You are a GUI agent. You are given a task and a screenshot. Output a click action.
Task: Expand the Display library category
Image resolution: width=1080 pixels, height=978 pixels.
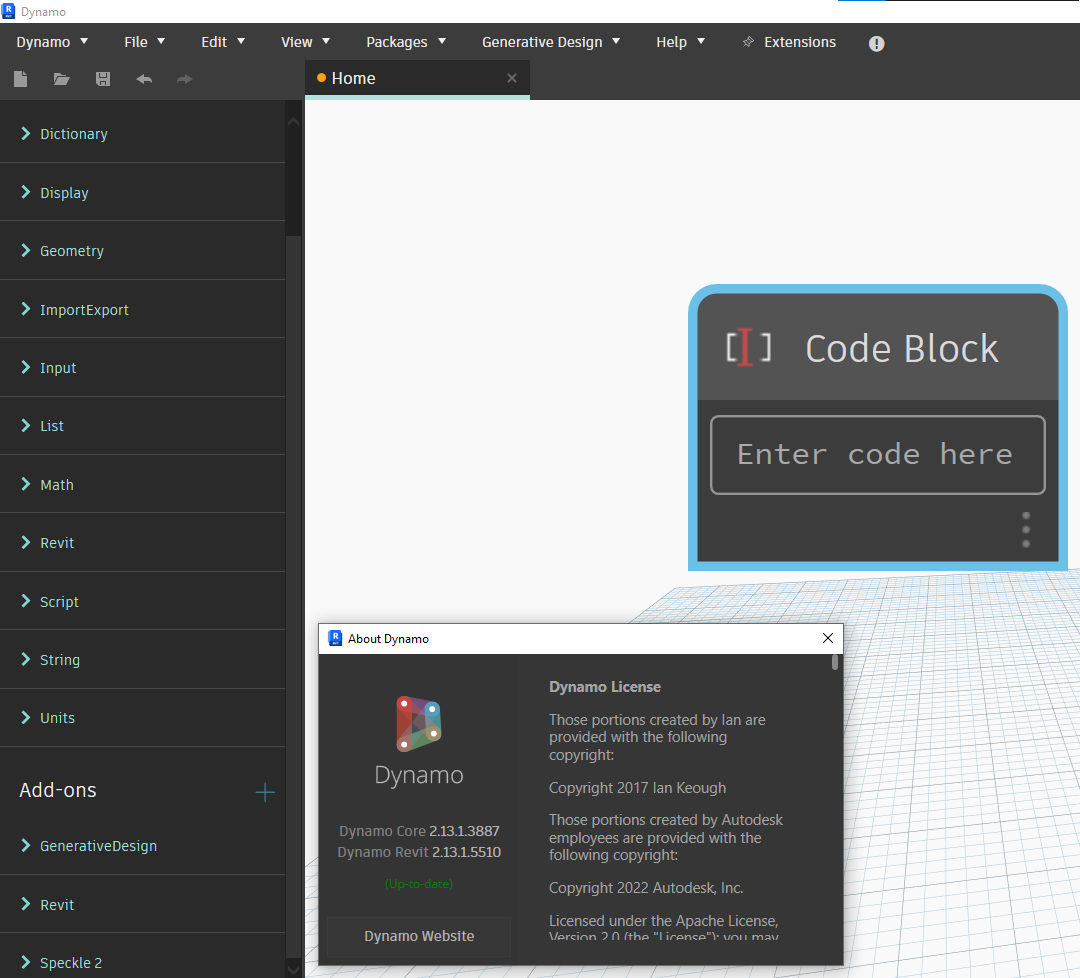143,192
